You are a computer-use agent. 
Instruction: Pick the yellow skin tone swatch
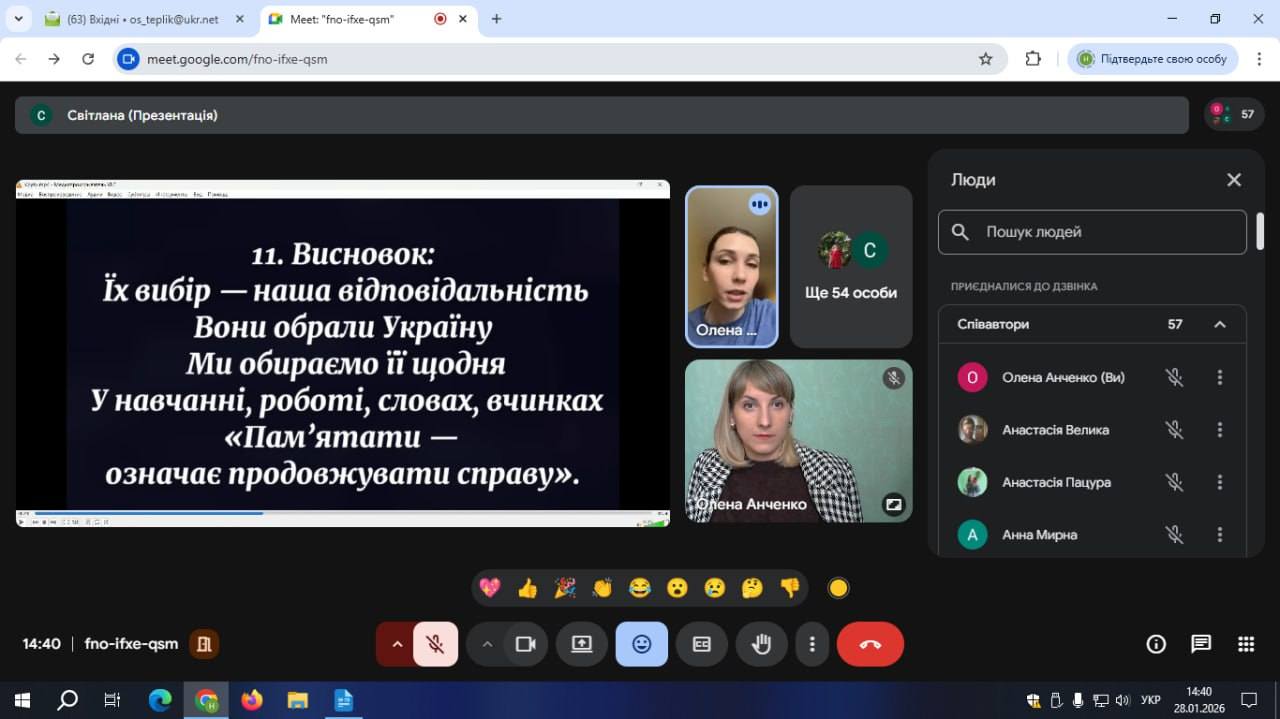click(x=838, y=588)
